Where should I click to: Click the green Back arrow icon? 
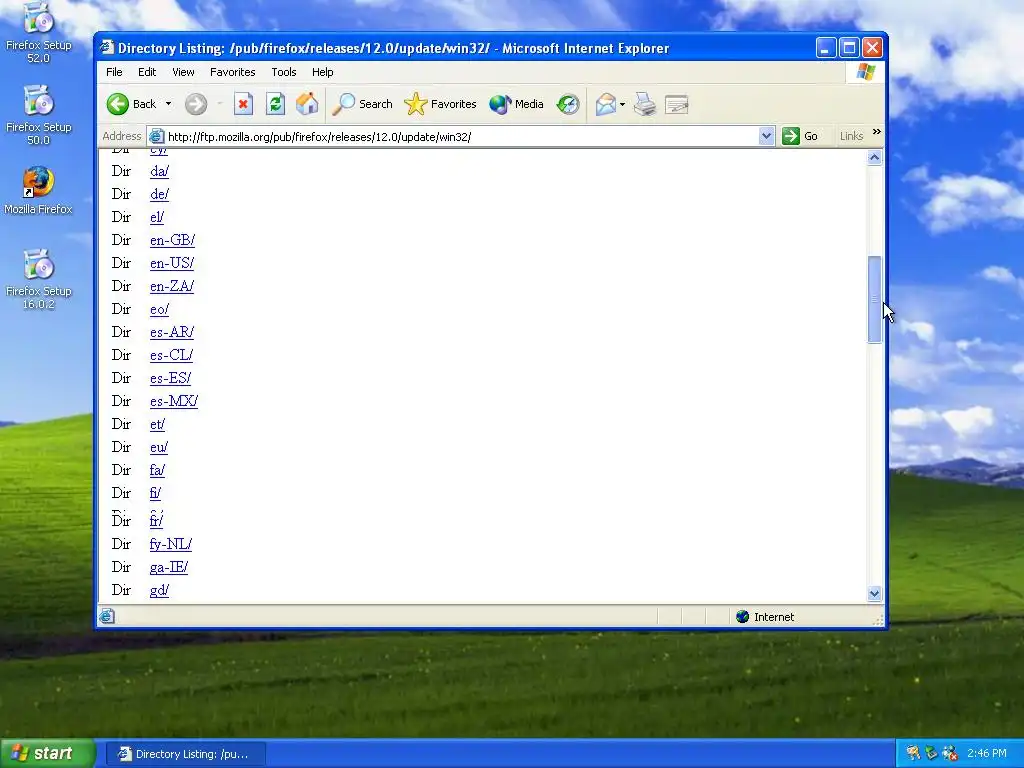pyautogui.click(x=118, y=104)
